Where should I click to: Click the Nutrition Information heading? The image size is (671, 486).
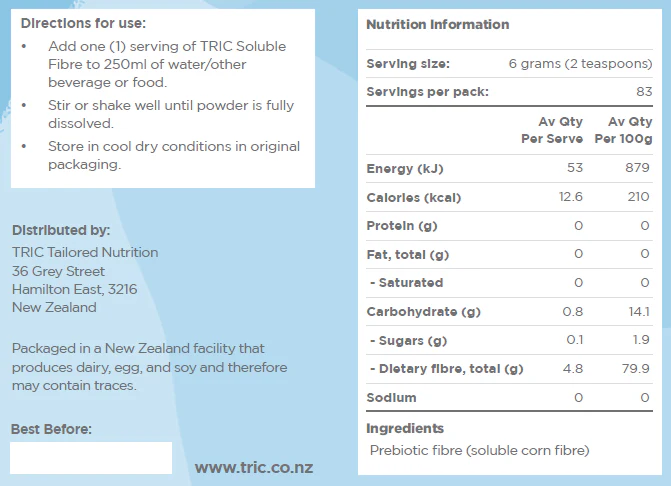tap(438, 24)
